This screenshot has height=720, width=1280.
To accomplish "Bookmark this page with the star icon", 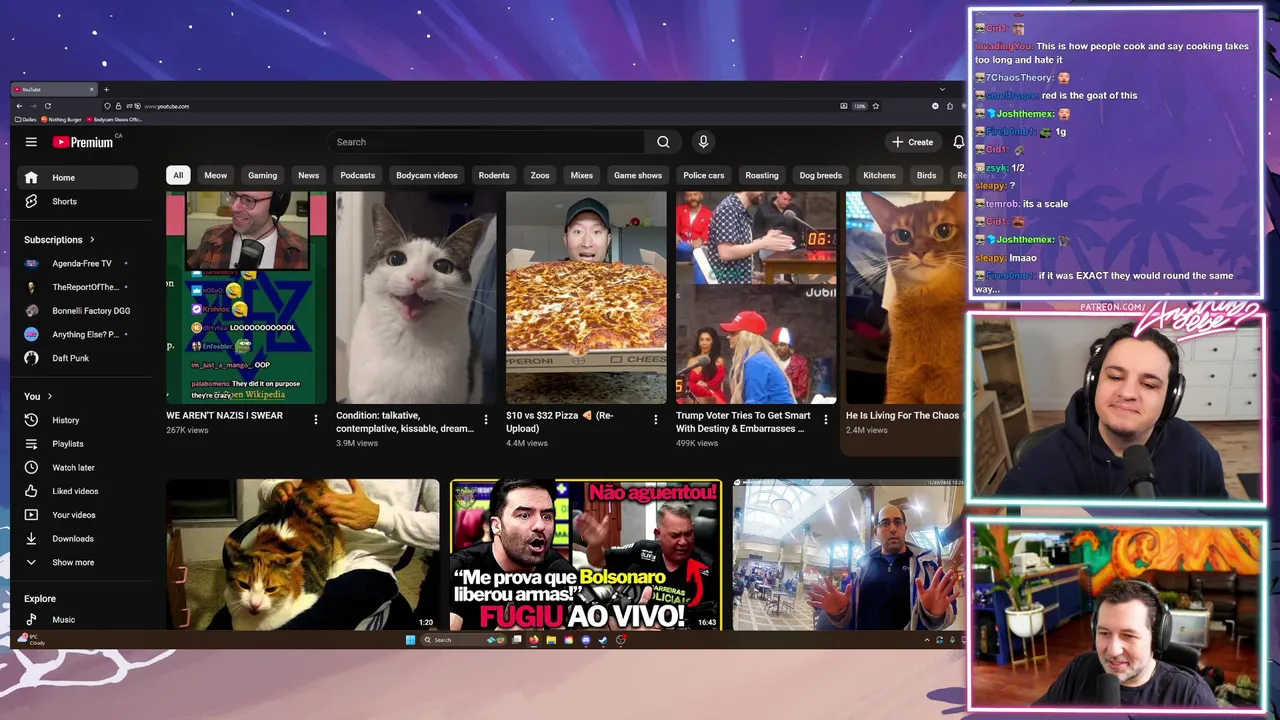I will tap(876, 106).
